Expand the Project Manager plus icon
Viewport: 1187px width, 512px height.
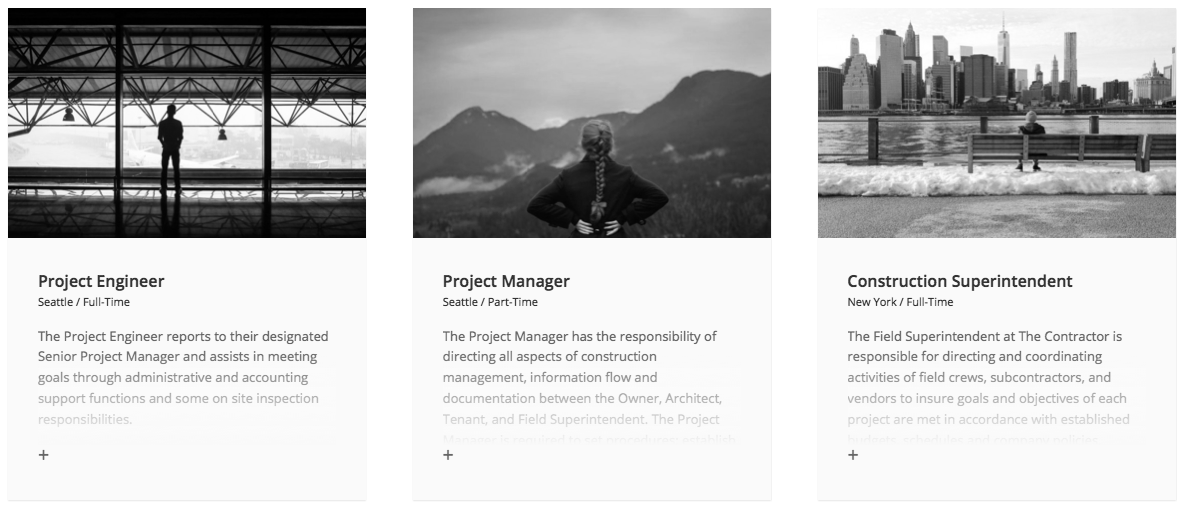pos(448,454)
